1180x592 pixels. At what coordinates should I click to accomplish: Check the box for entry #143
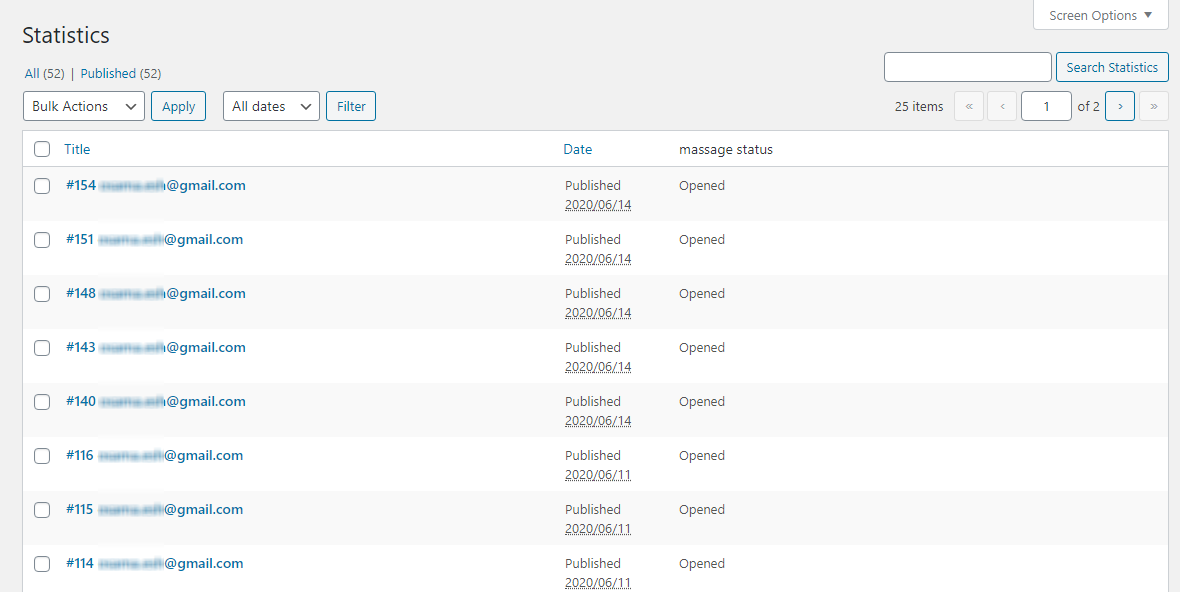42,348
